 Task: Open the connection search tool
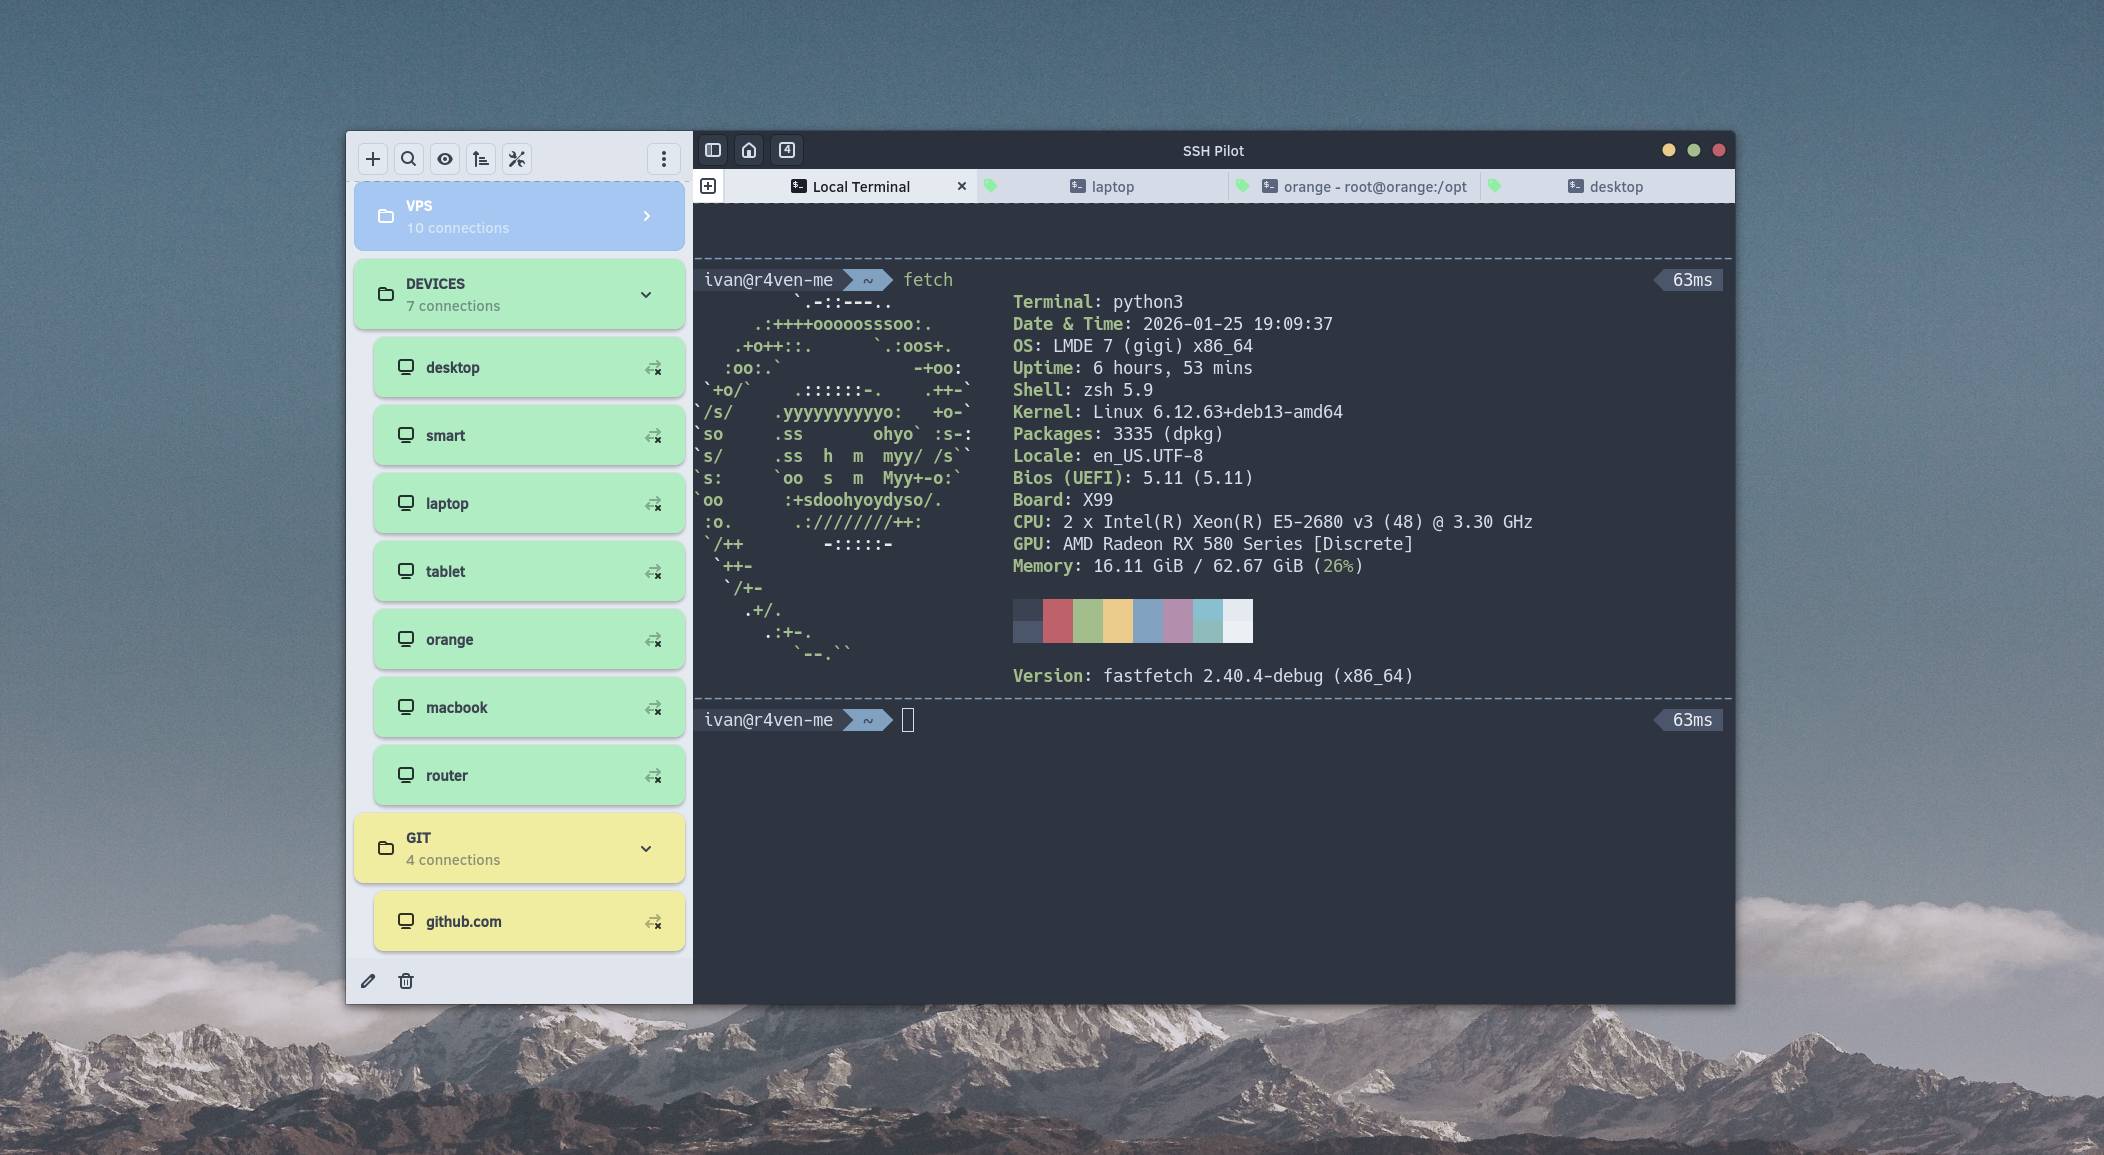[408, 158]
